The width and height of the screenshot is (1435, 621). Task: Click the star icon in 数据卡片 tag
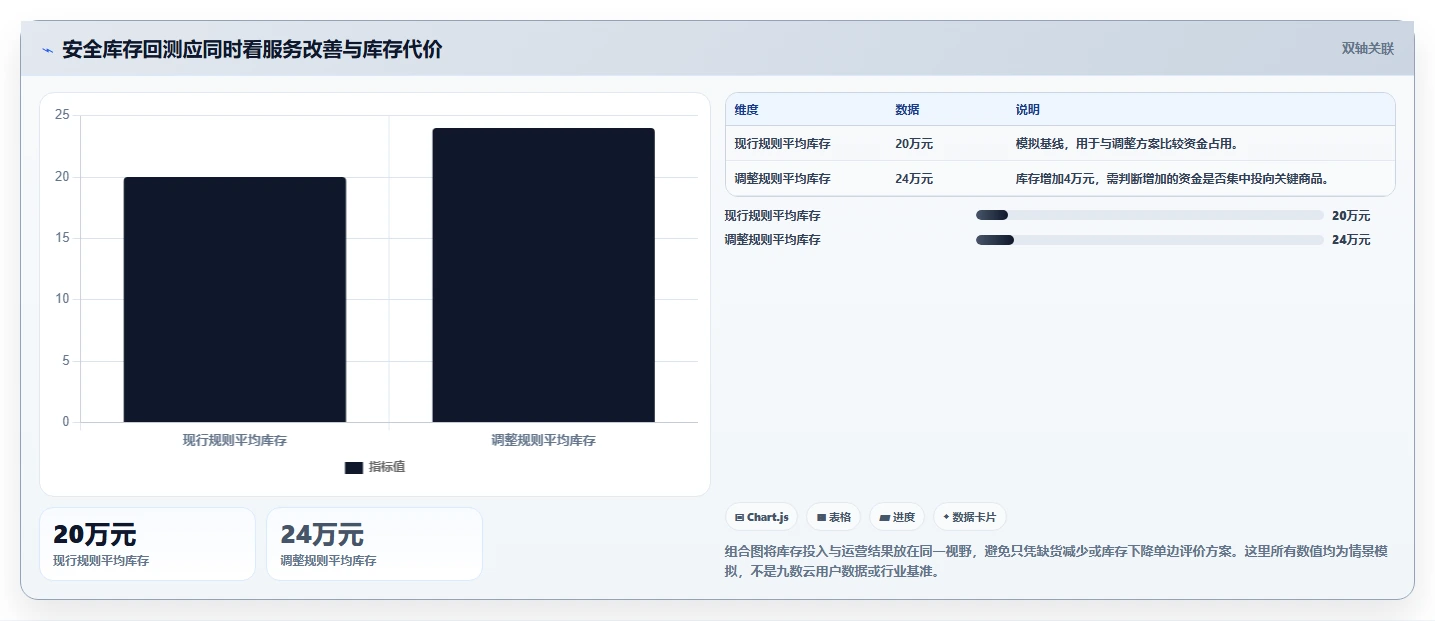[x=946, y=517]
